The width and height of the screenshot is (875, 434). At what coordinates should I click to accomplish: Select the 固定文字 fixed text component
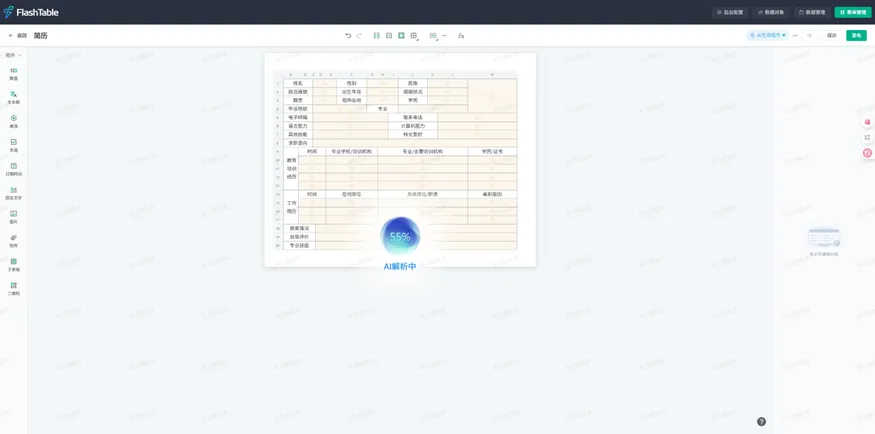13,193
